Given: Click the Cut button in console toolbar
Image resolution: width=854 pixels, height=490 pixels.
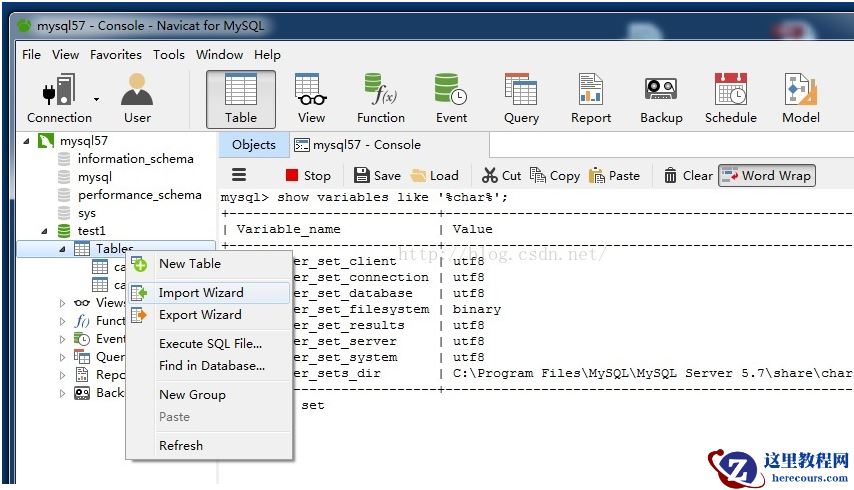Looking at the screenshot, I should tap(501, 175).
